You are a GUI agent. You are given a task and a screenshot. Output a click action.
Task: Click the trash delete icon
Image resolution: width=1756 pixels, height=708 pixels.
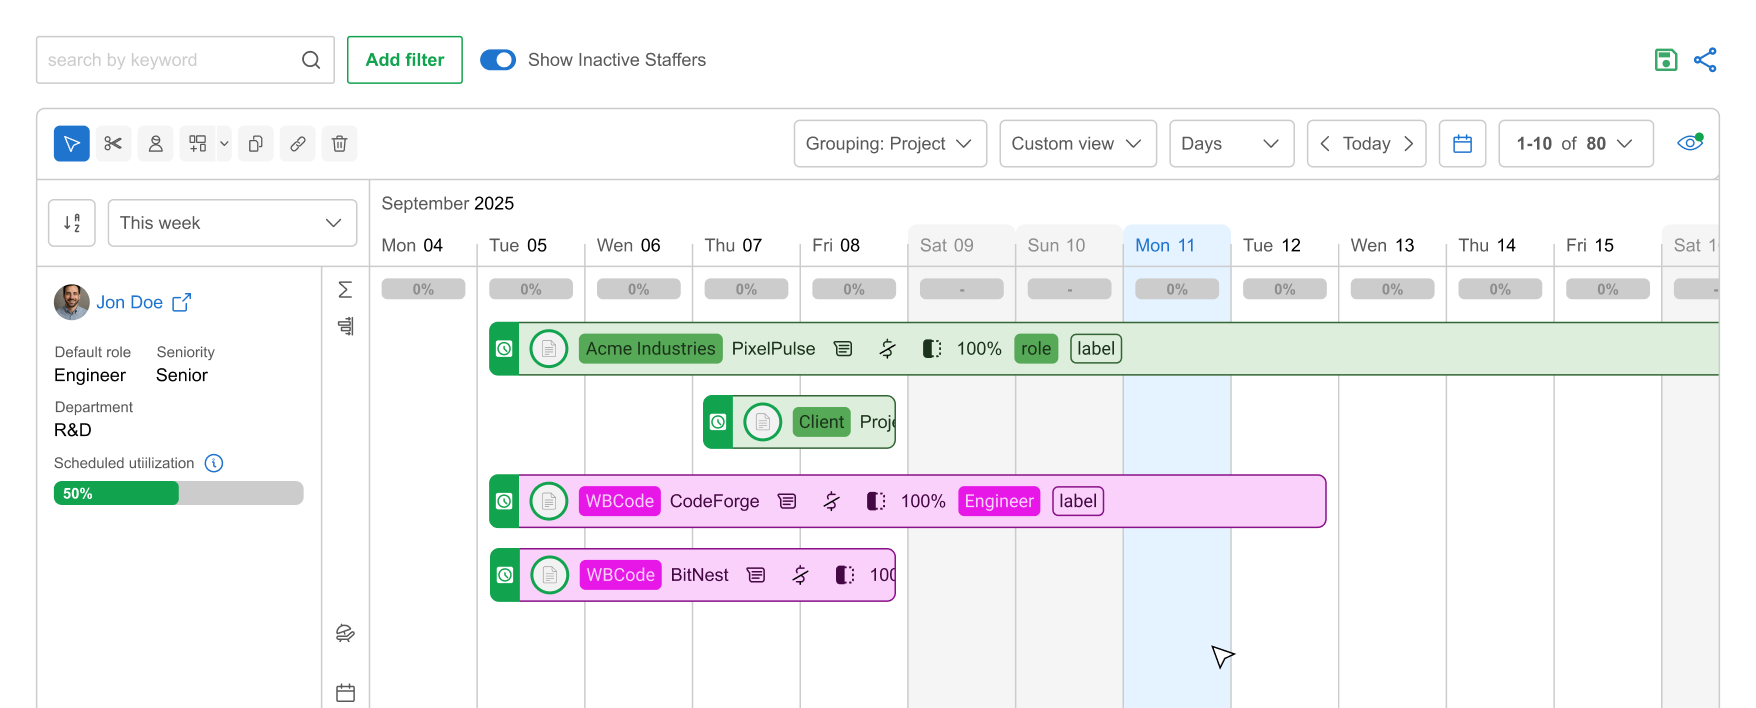[x=339, y=144]
